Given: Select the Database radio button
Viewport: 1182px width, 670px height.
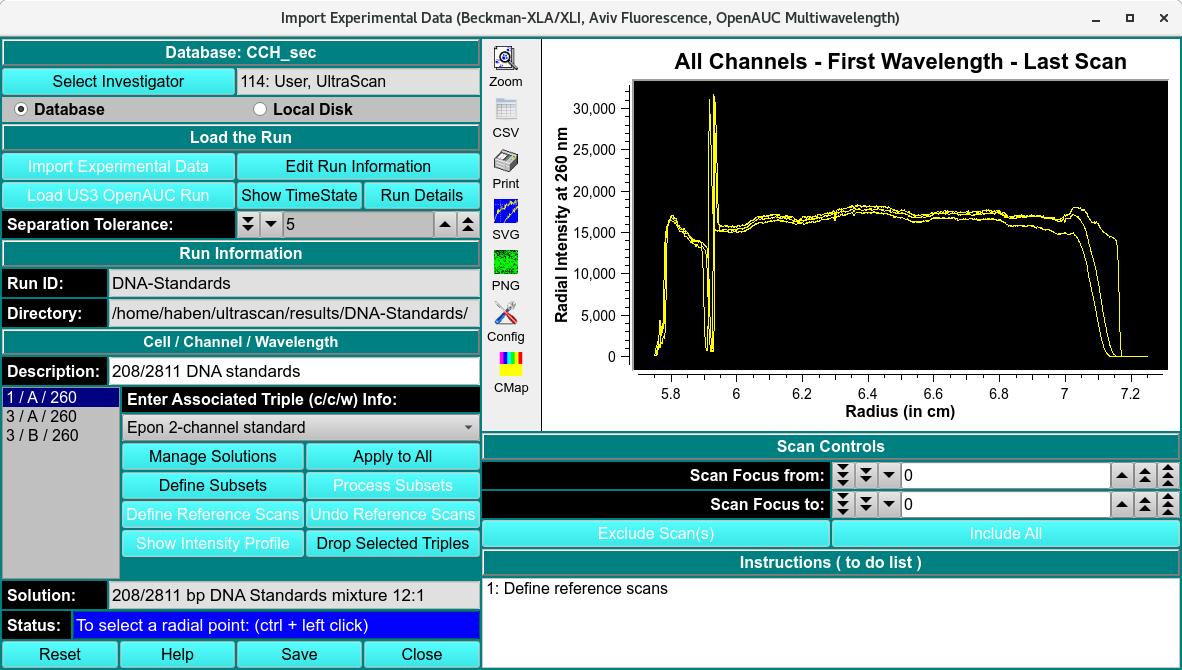Looking at the screenshot, I should [21, 109].
